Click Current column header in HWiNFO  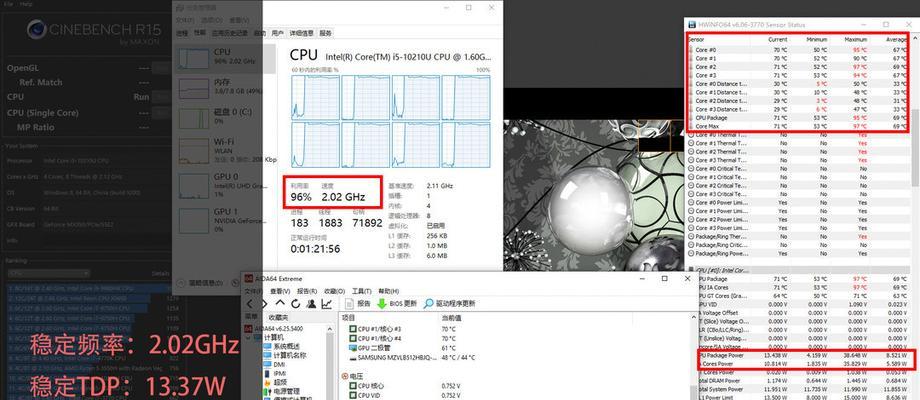(777, 40)
